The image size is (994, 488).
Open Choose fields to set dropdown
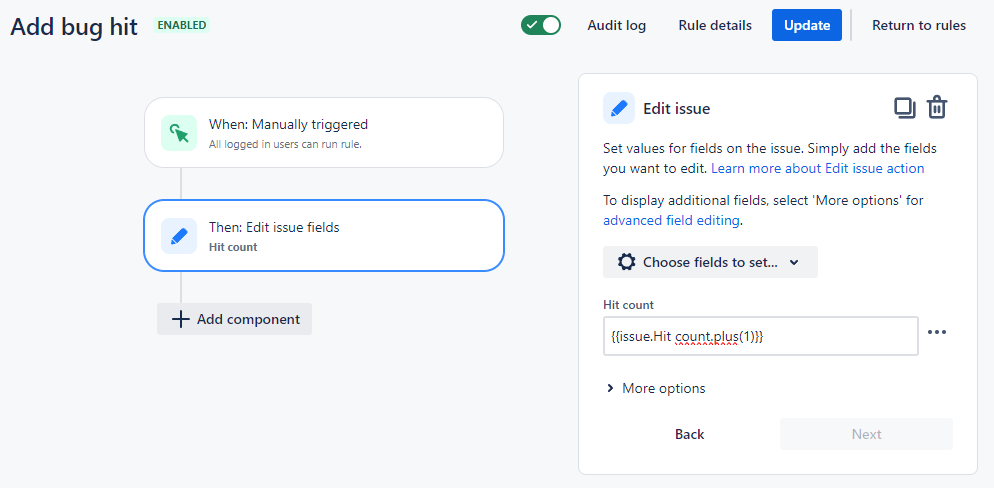coord(710,262)
